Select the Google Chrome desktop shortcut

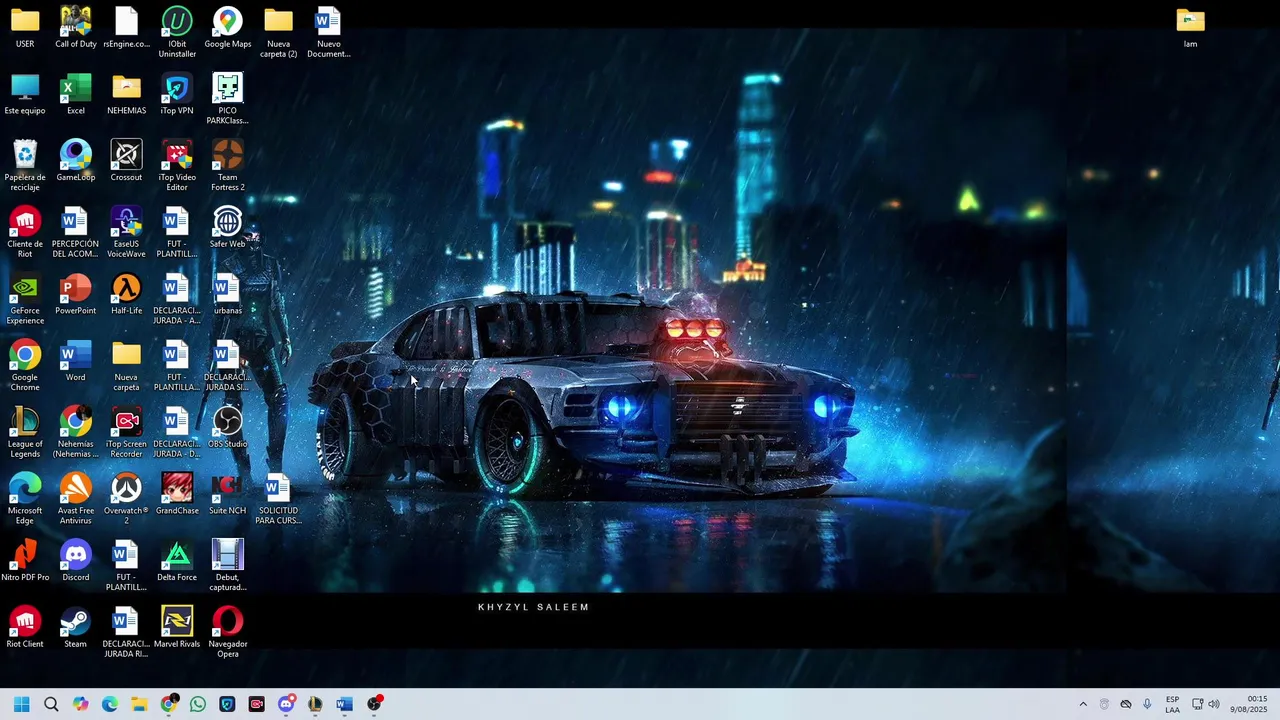pyautogui.click(x=25, y=366)
